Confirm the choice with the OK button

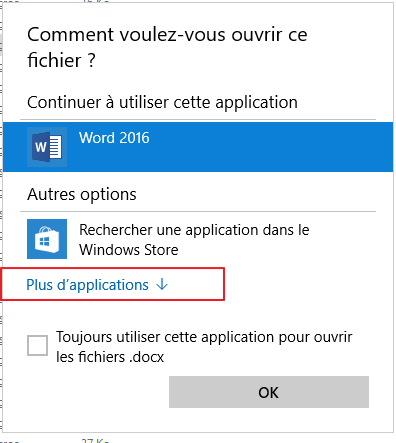click(269, 392)
